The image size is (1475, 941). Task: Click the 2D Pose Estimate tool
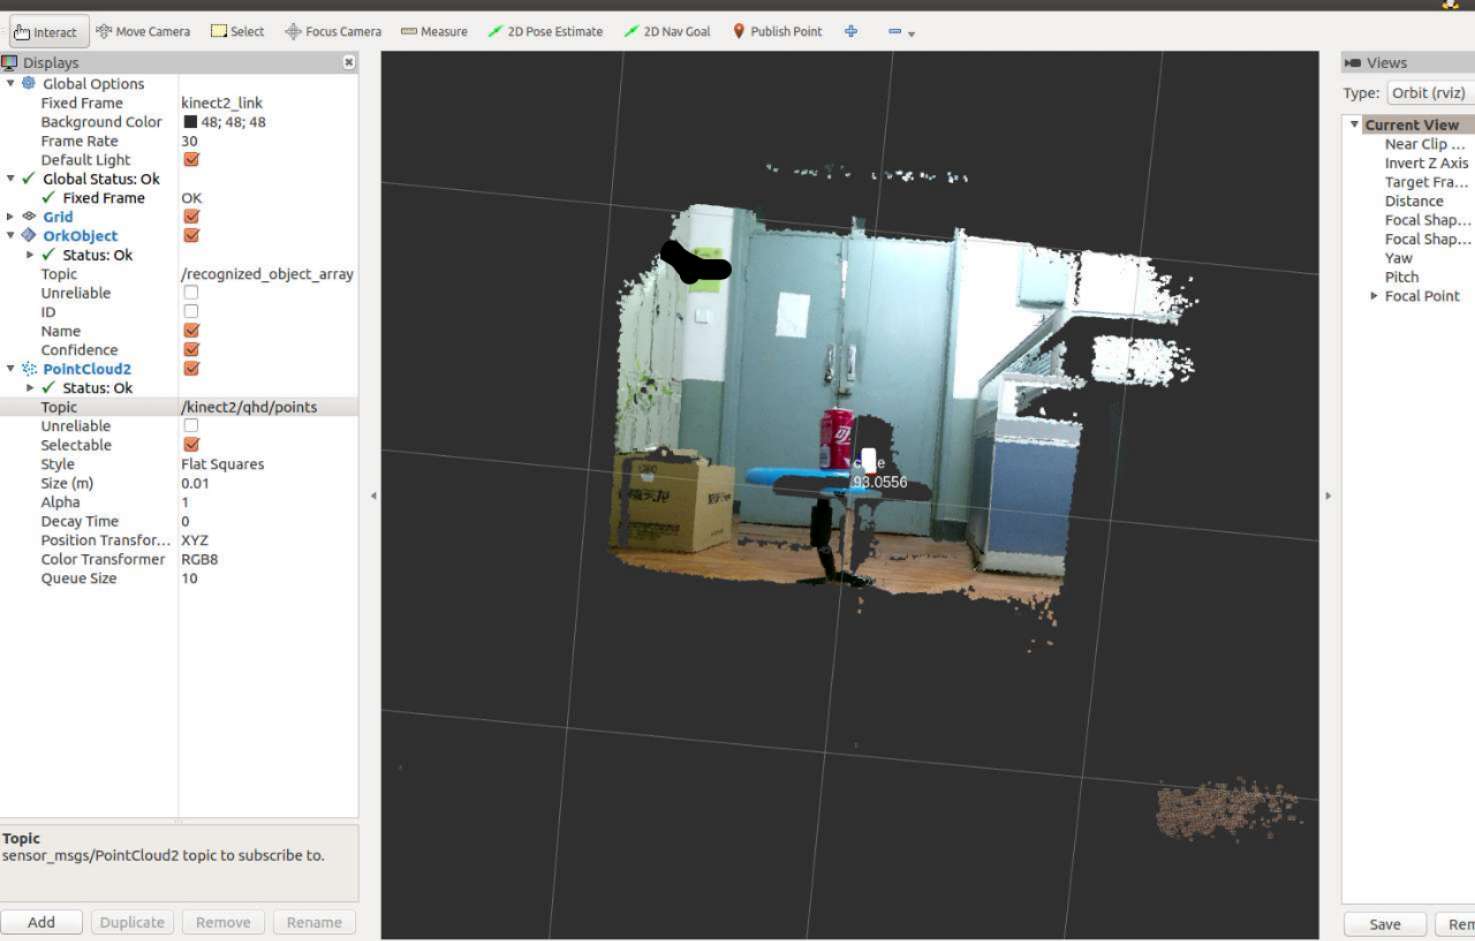tap(547, 31)
